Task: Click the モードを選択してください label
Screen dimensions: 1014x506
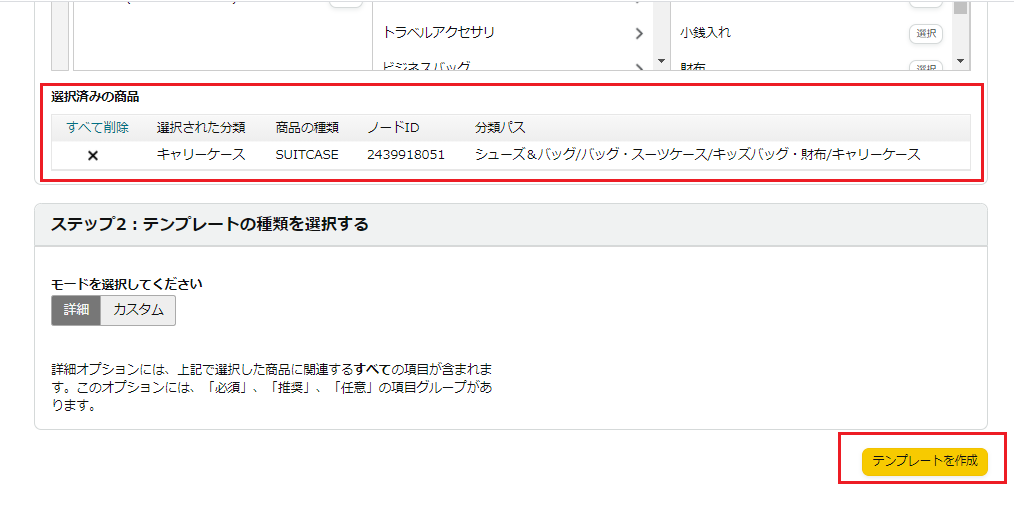Action: pyautogui.click(x=127, y=283)
